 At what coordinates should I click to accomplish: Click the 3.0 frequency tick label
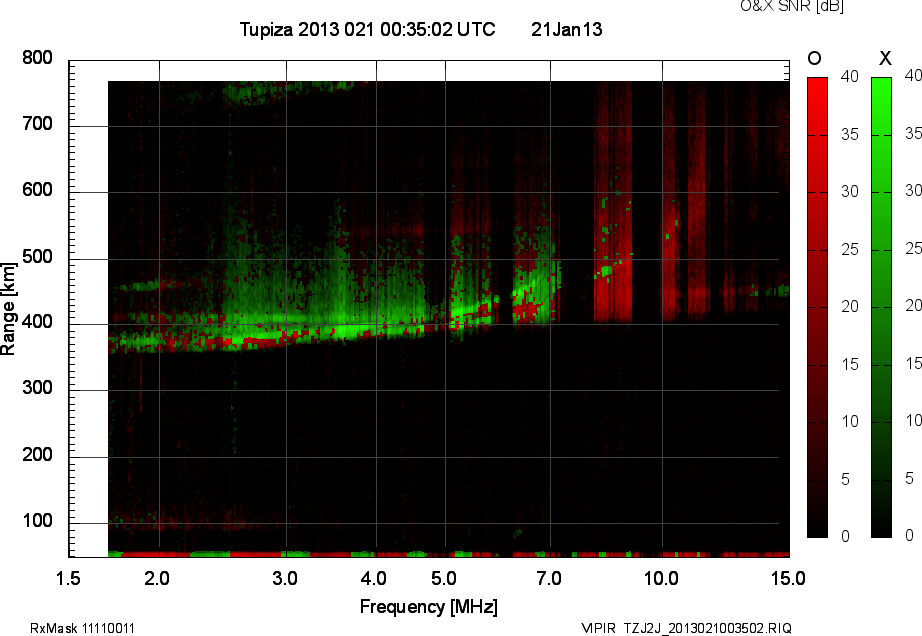click(x=285, y=578)
